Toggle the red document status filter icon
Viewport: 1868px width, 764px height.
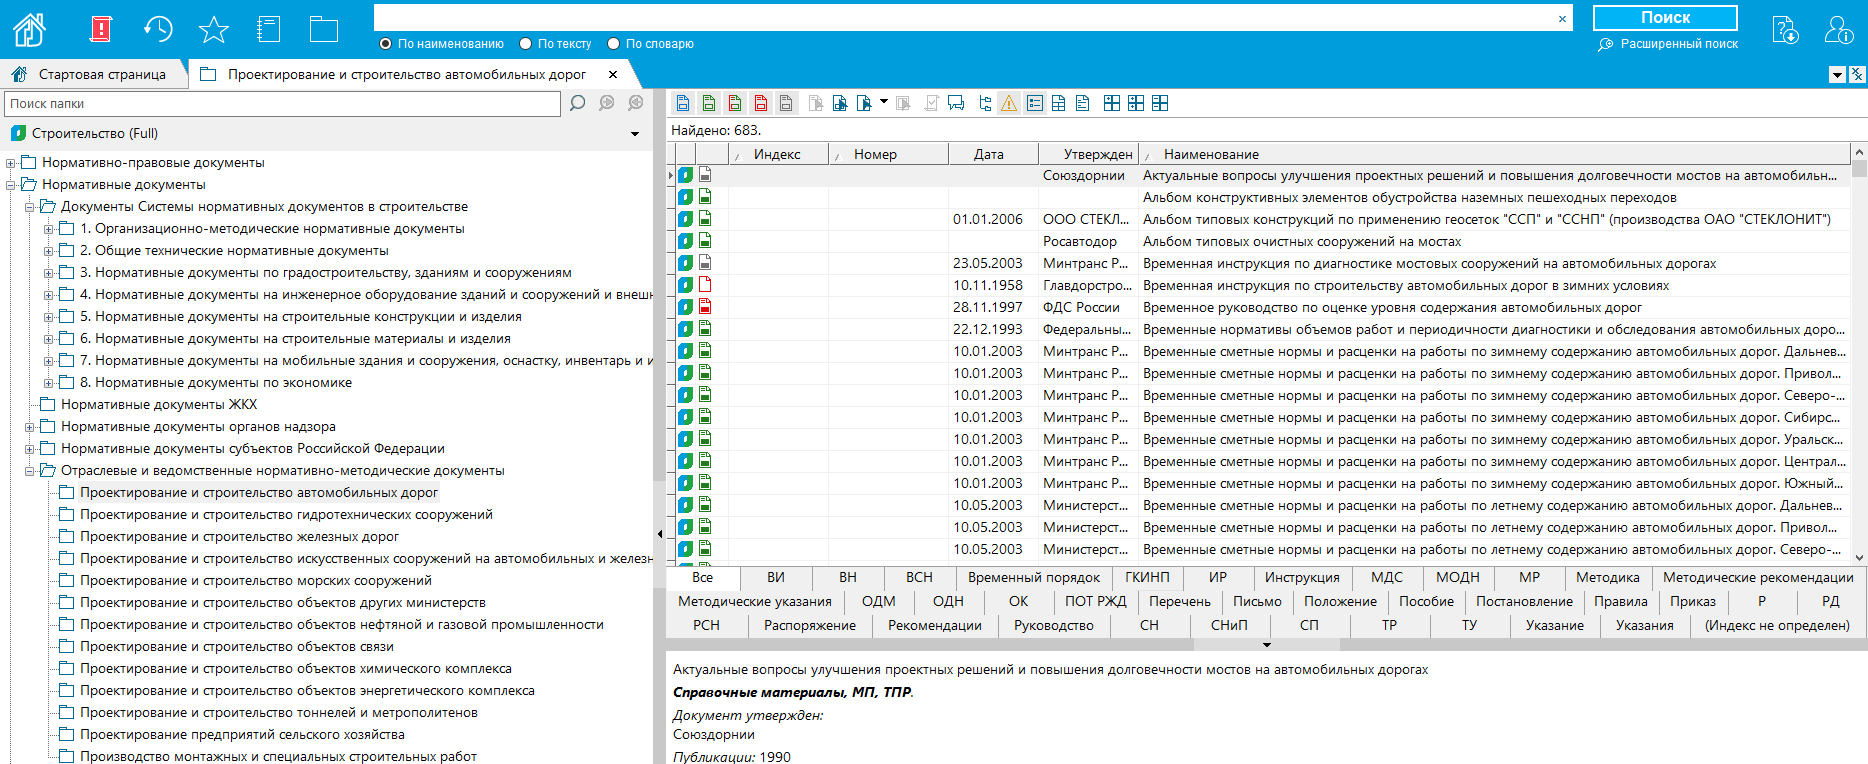[761, 103]
